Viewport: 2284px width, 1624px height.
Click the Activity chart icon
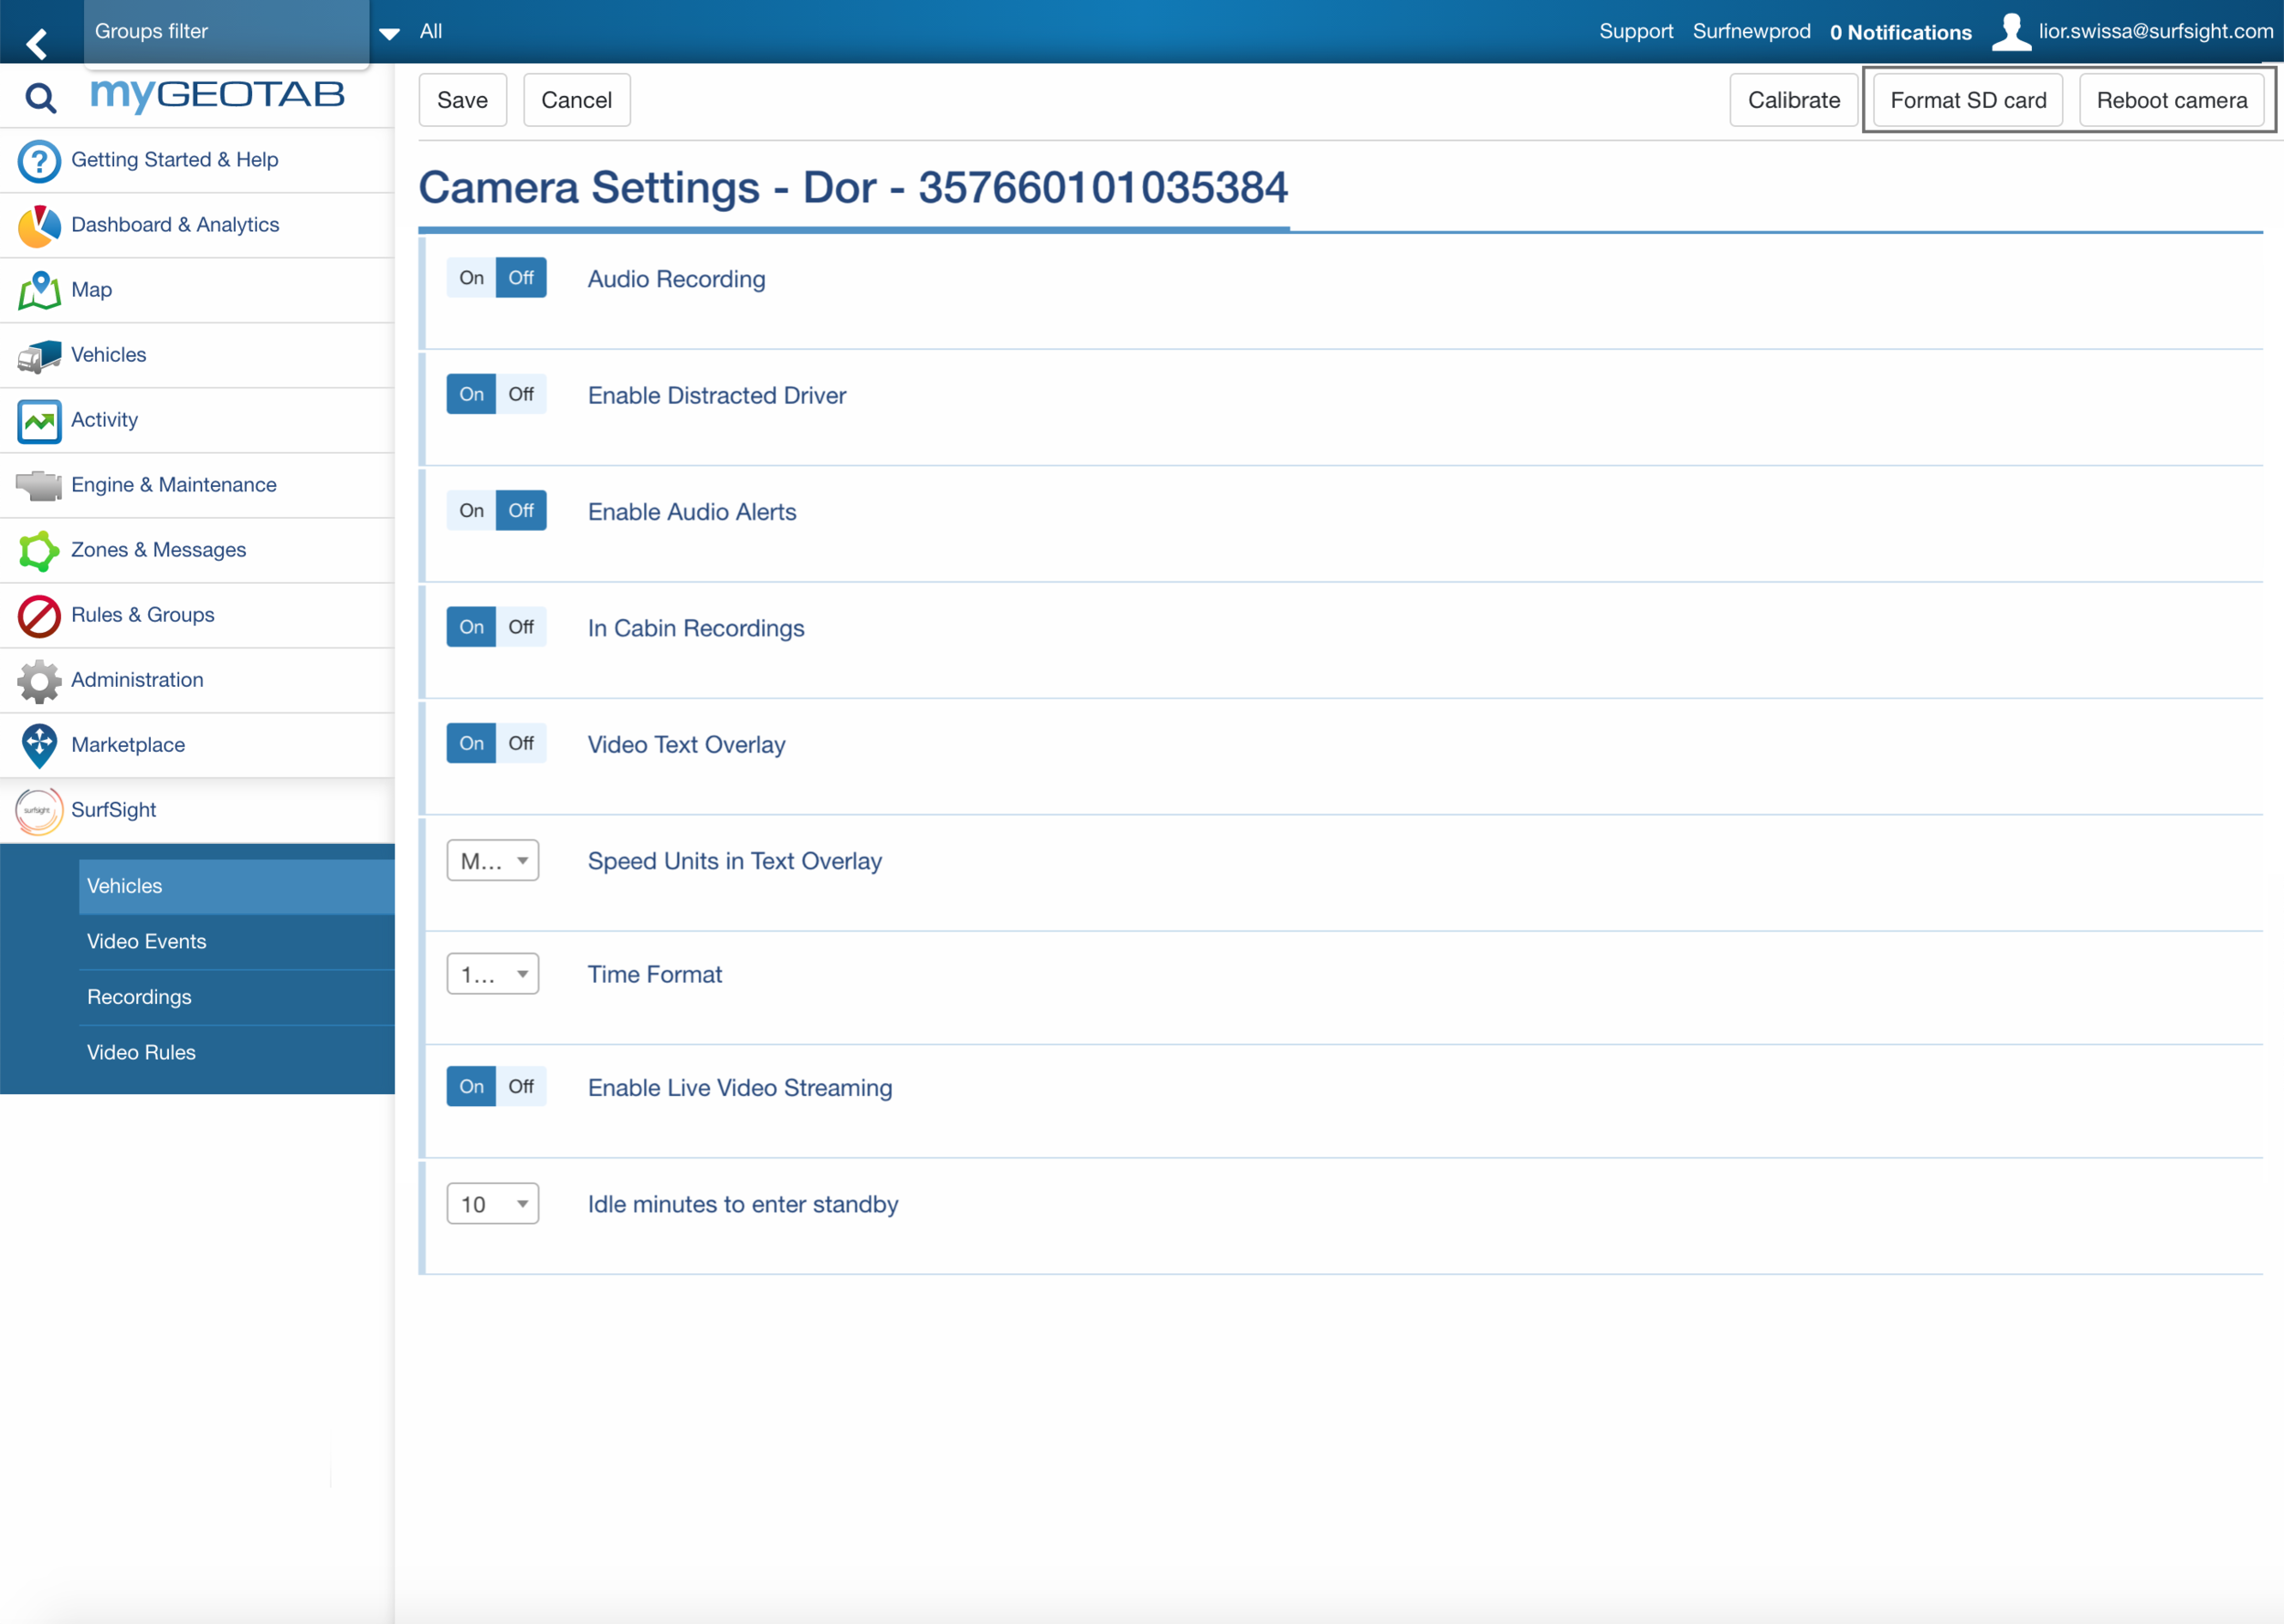(39, 421)
